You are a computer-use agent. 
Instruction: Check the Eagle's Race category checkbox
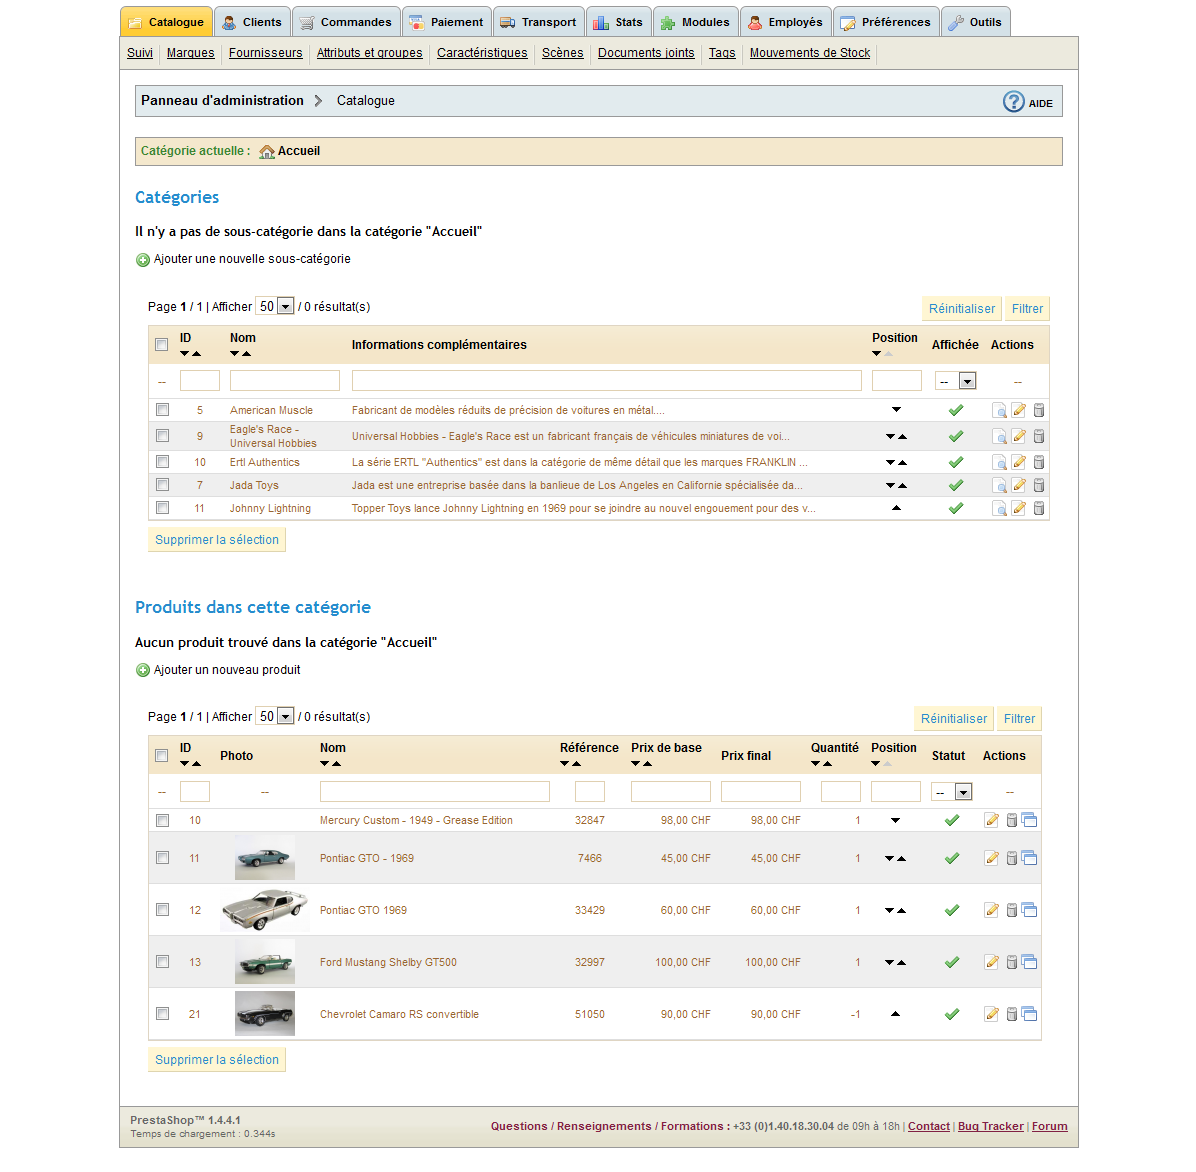tap(162, 435)
